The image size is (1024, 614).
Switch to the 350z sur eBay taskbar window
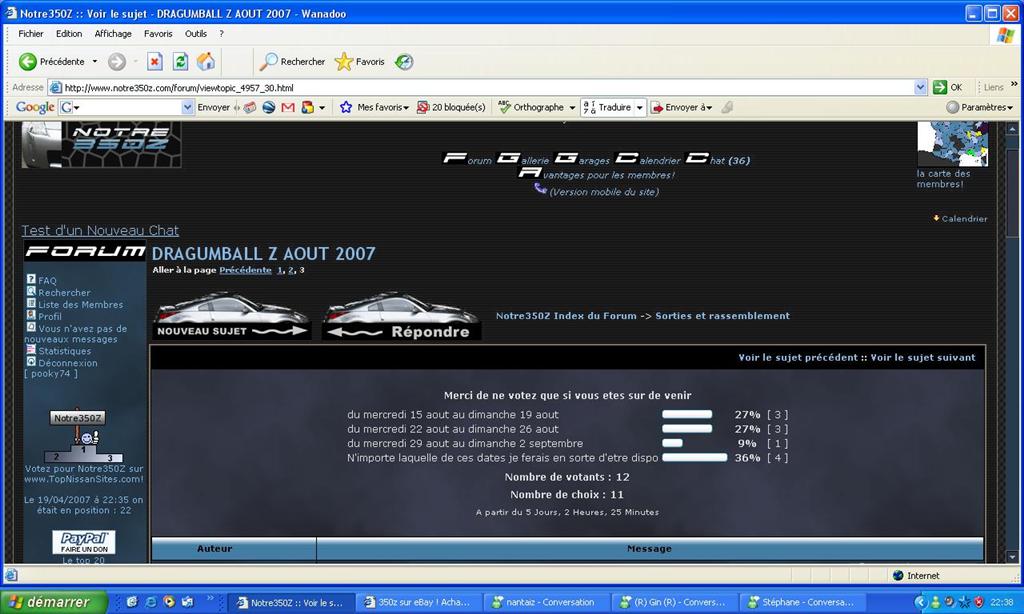click(x=418, y=602)
